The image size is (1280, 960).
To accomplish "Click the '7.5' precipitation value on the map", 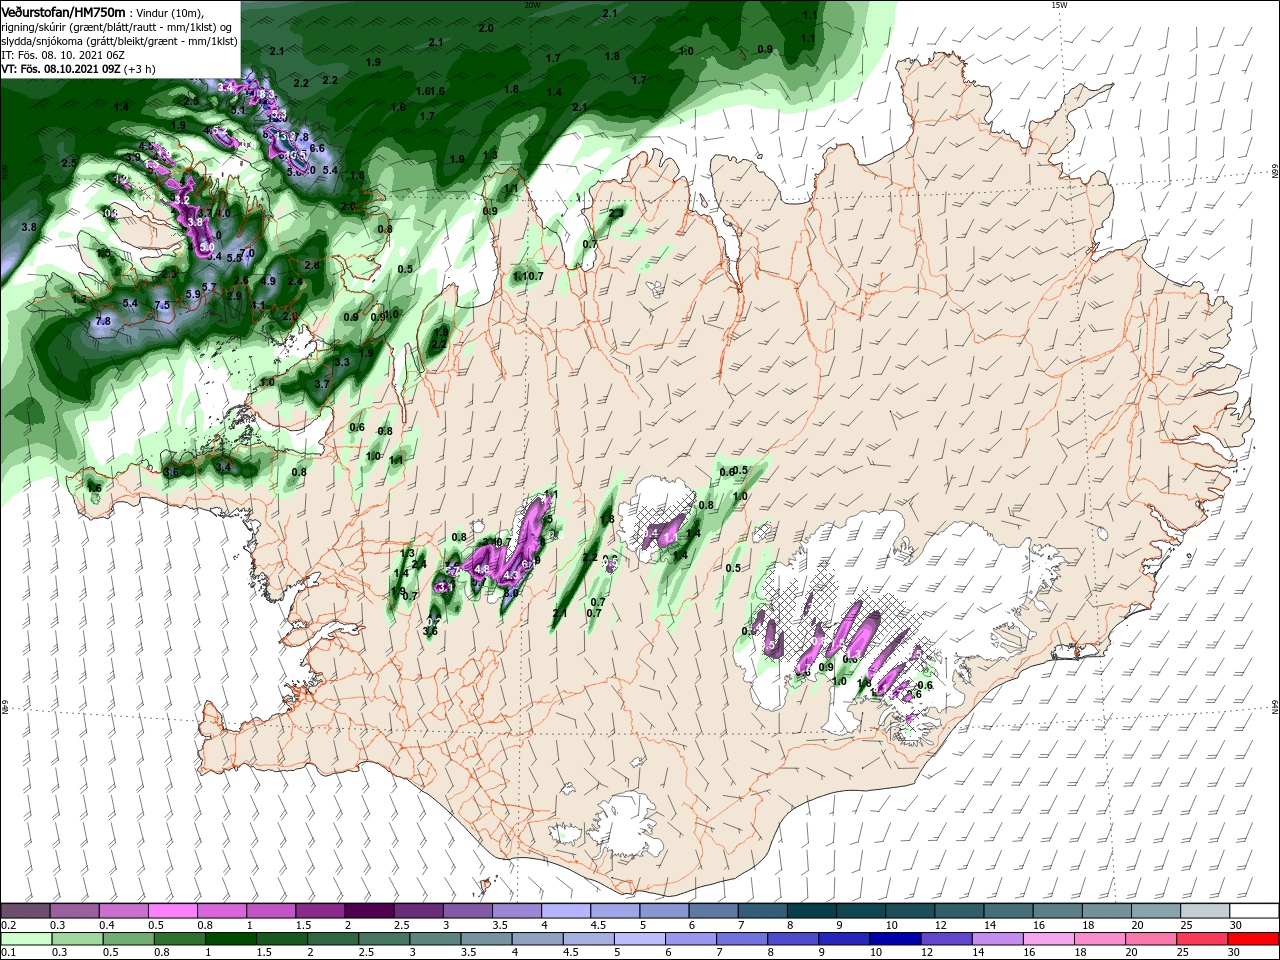I will [x=163, y=304].
